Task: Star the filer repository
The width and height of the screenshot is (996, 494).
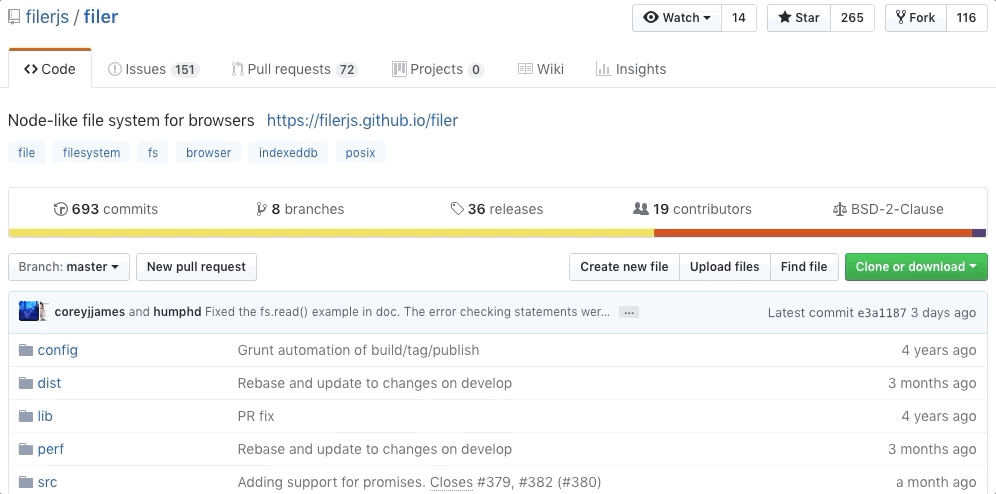Action: click(x=799, y=18)
